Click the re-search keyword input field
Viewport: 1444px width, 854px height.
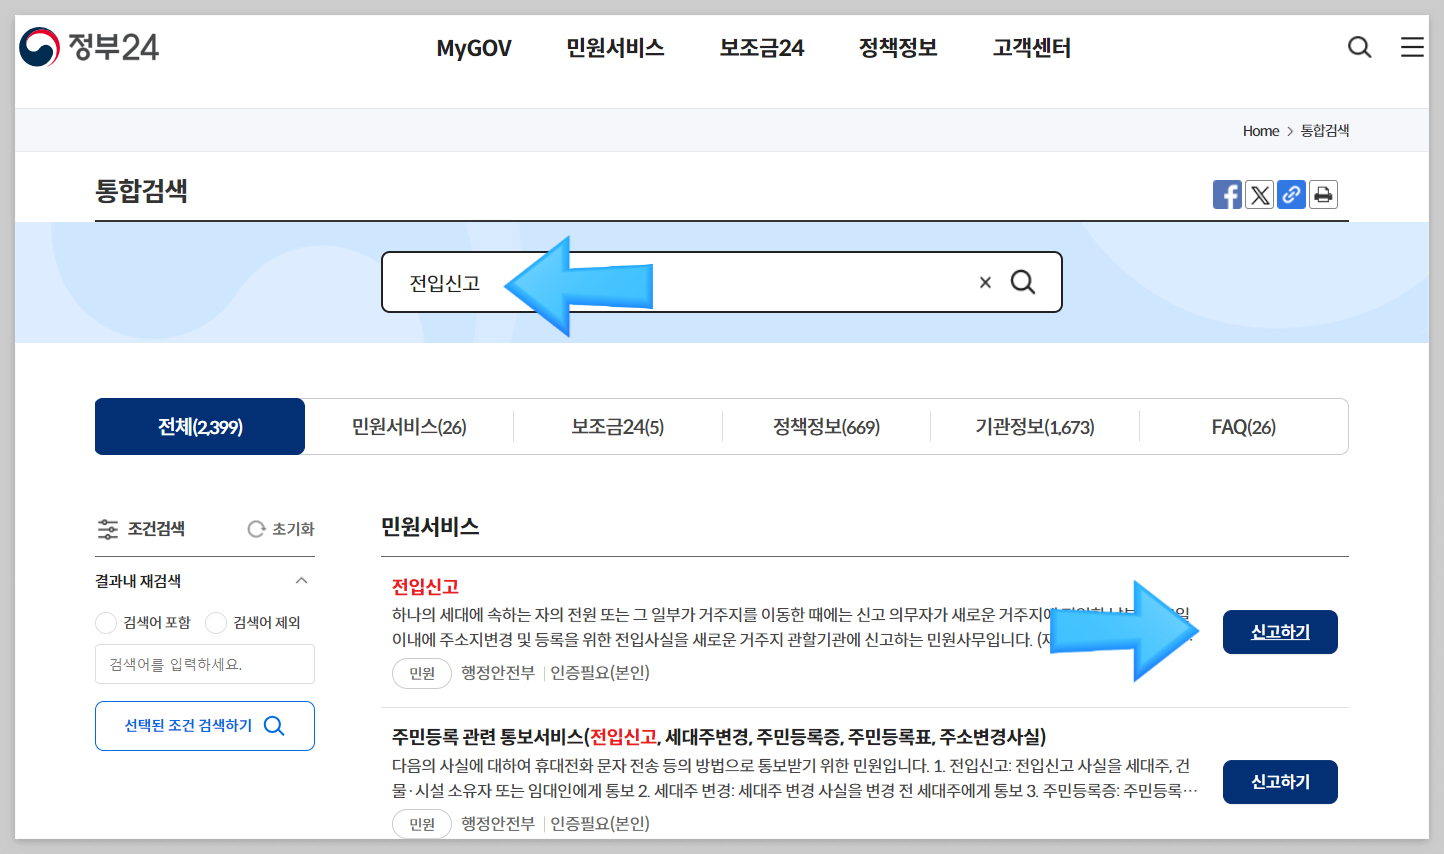(204, 664)
